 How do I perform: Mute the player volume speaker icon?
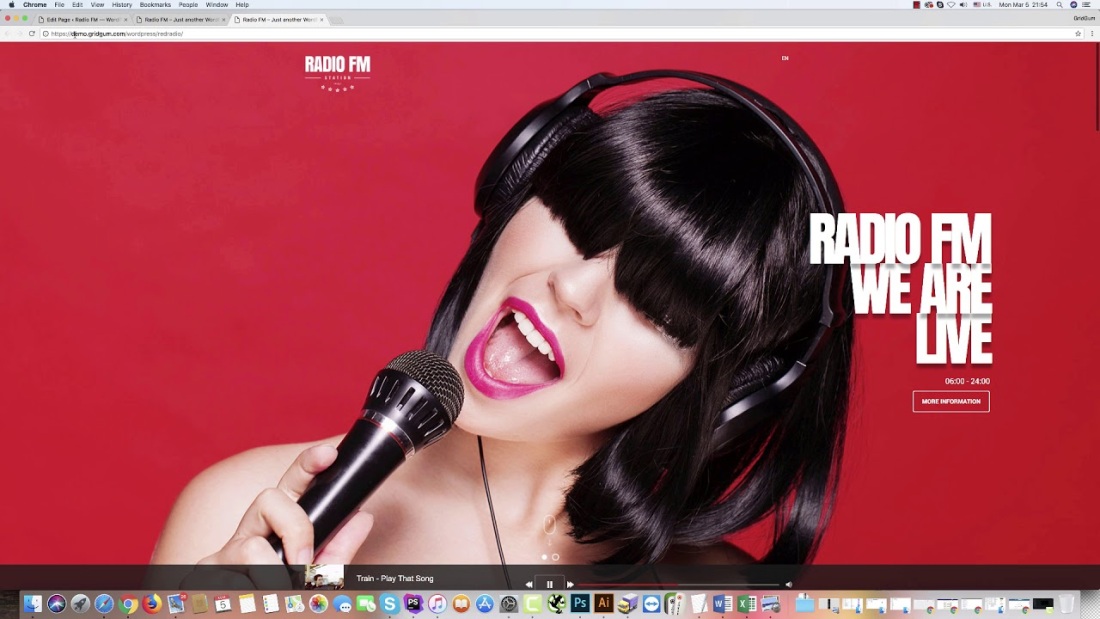788,584
